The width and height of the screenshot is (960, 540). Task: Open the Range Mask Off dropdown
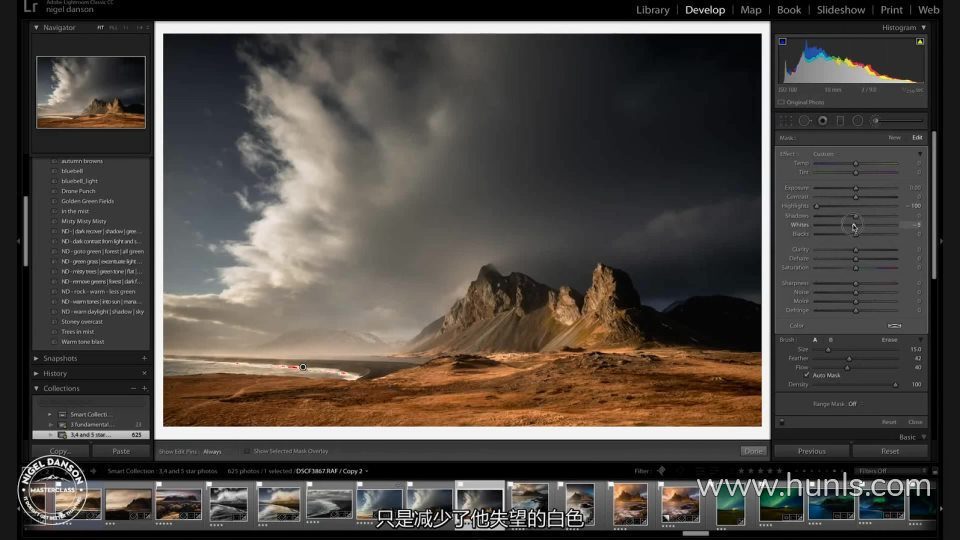[x=855, y=404]
